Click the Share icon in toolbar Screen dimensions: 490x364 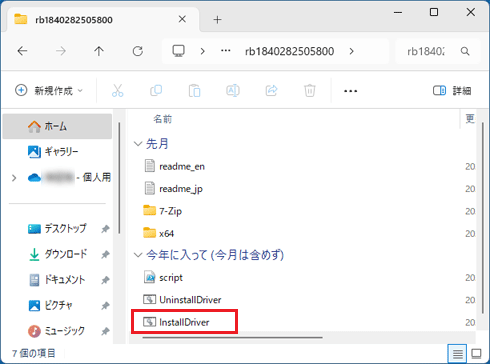click(271, 90)
